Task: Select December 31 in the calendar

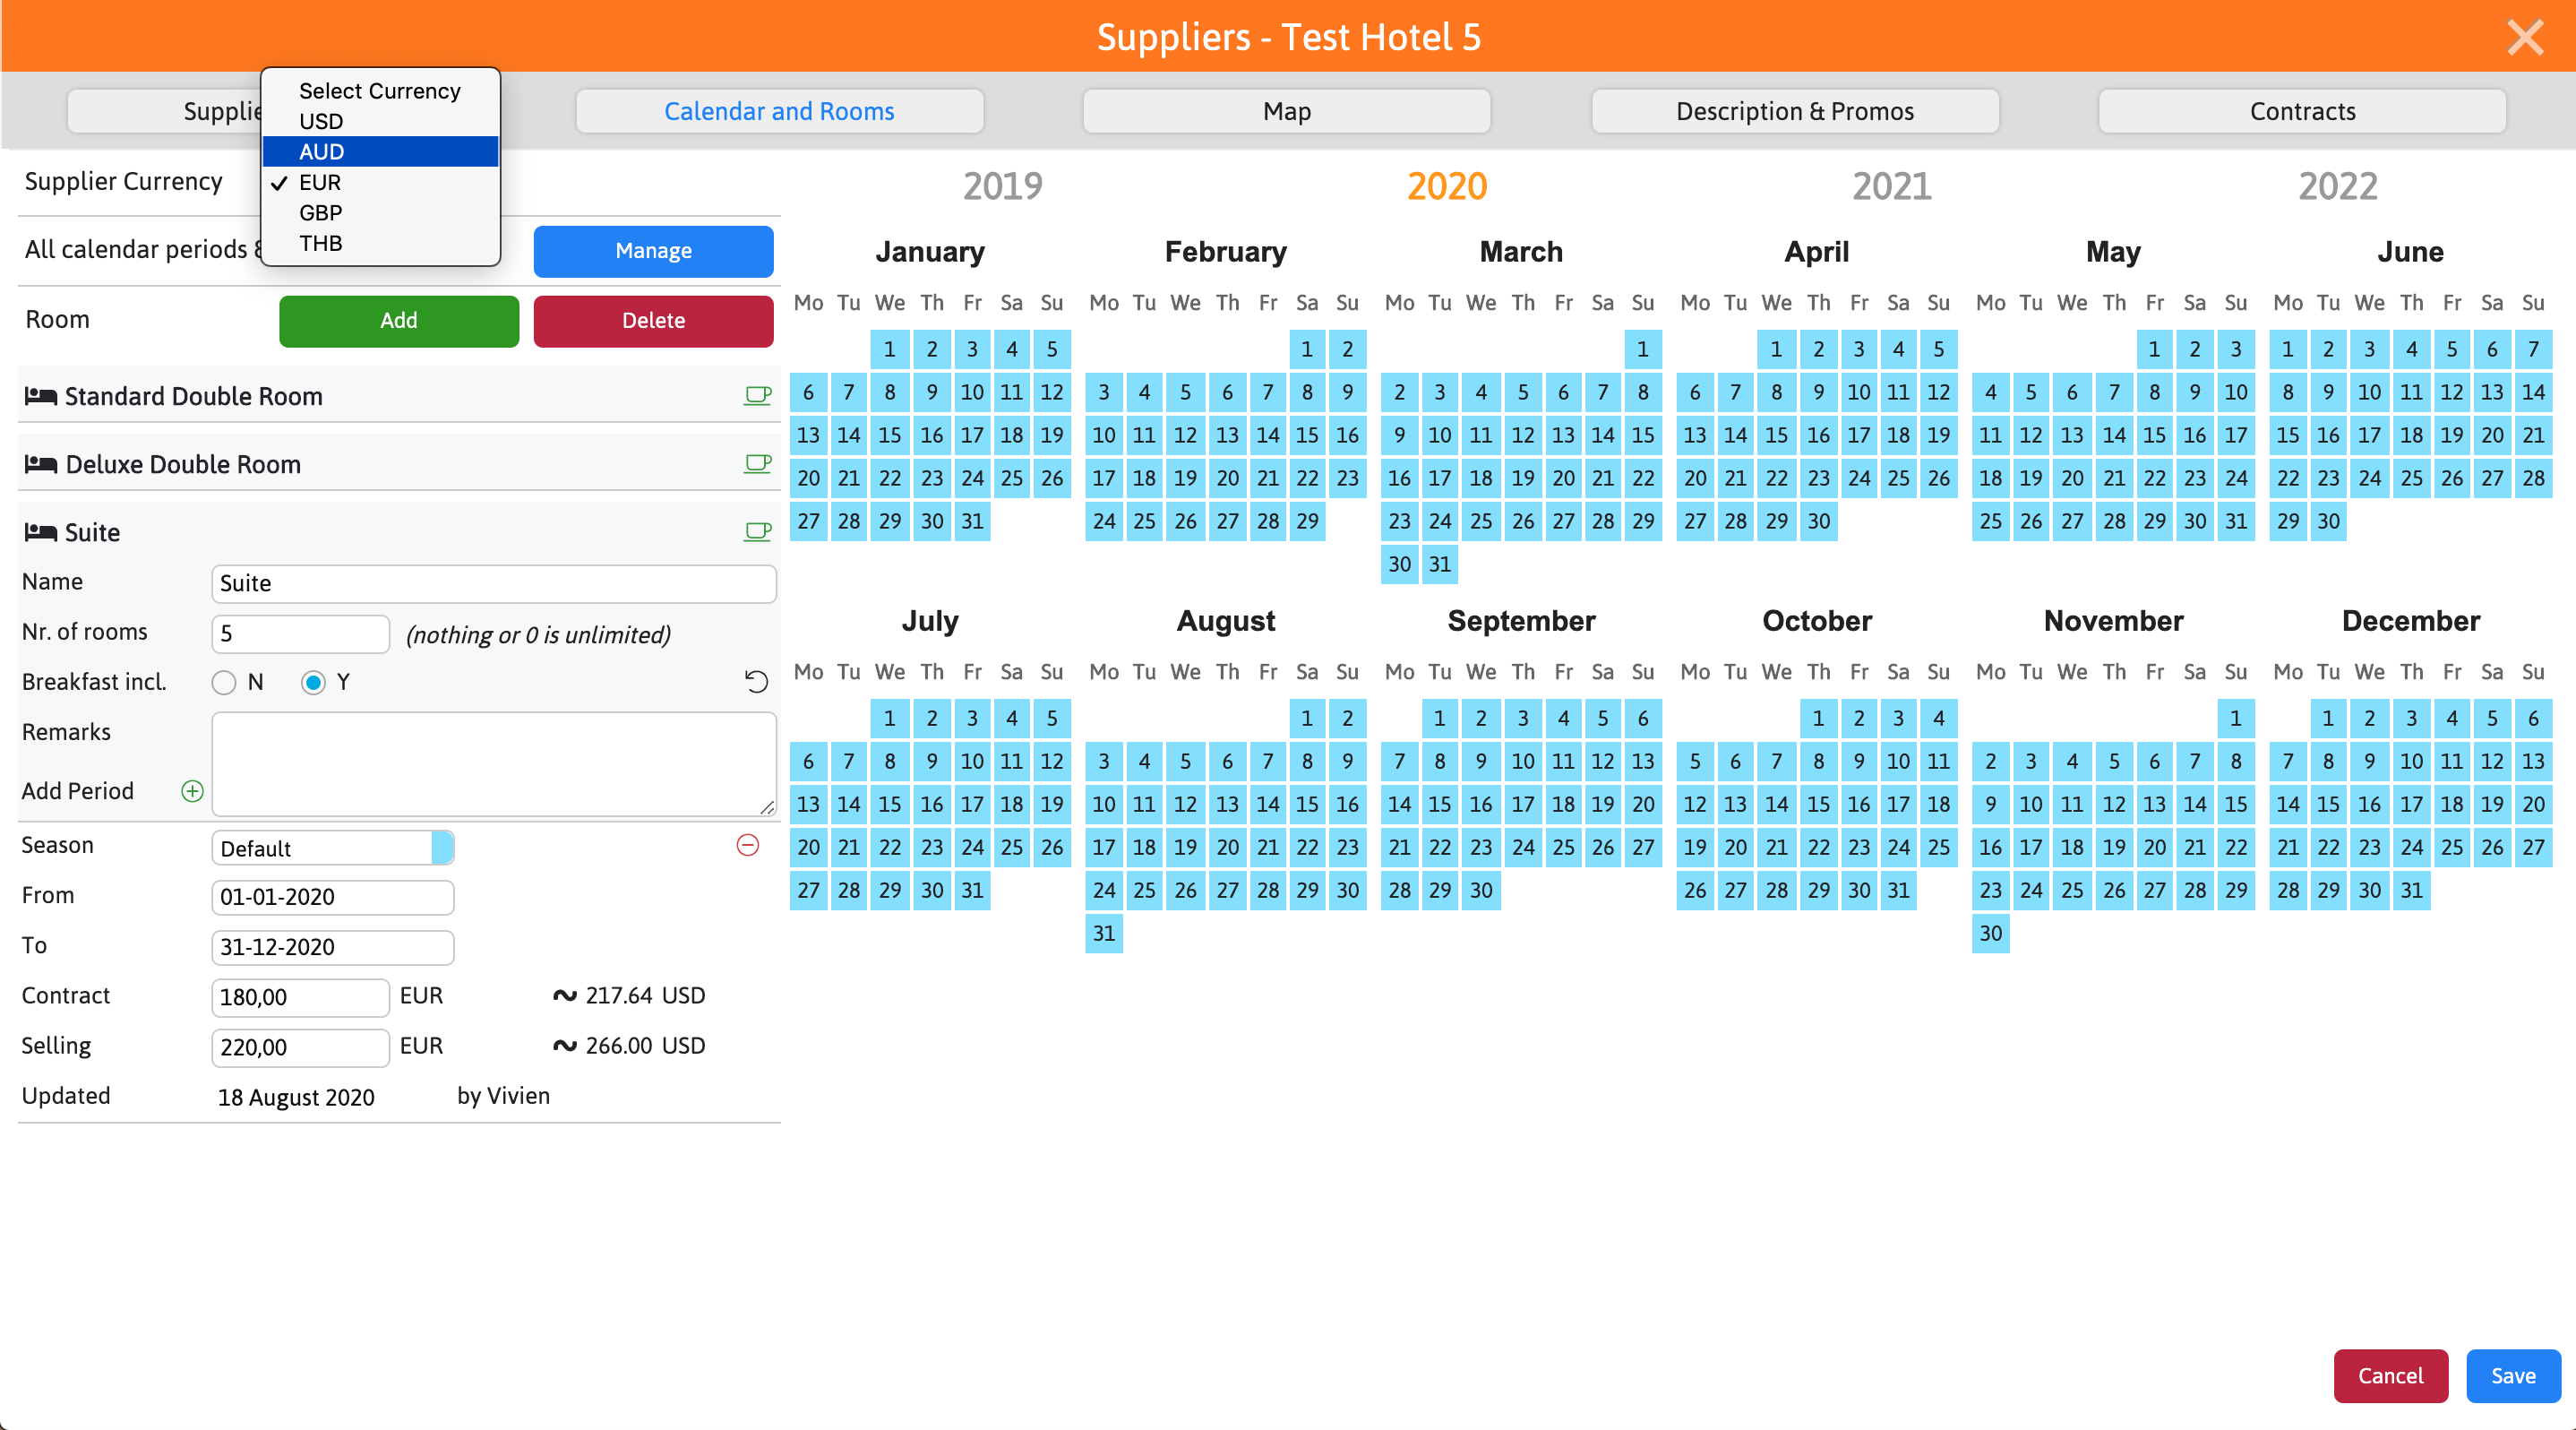Action: coord(2412,890)
